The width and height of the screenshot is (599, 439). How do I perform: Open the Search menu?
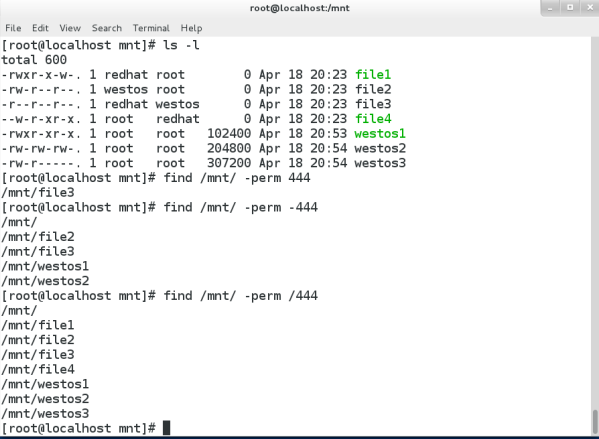tap(107, 28)
